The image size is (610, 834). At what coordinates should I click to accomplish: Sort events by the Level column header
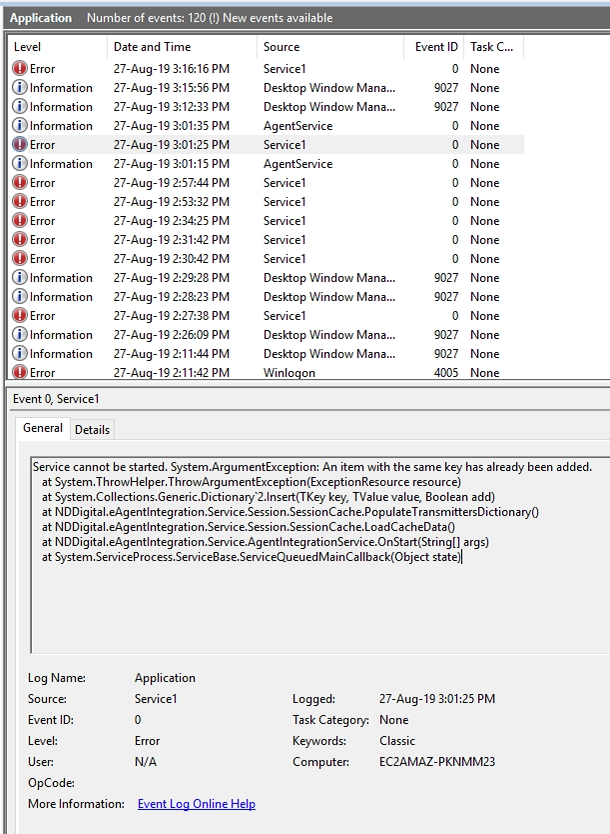[x=56, y=47]
